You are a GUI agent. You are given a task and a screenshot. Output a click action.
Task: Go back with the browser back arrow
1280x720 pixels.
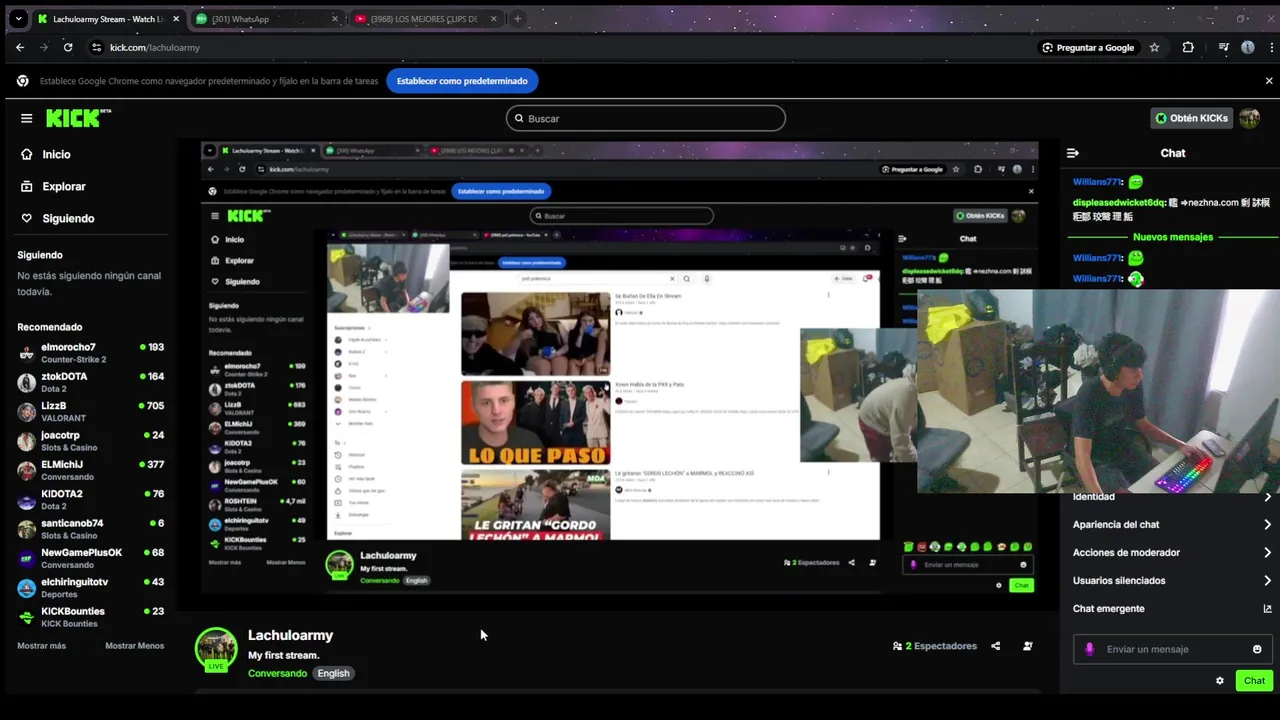[20, 47]
